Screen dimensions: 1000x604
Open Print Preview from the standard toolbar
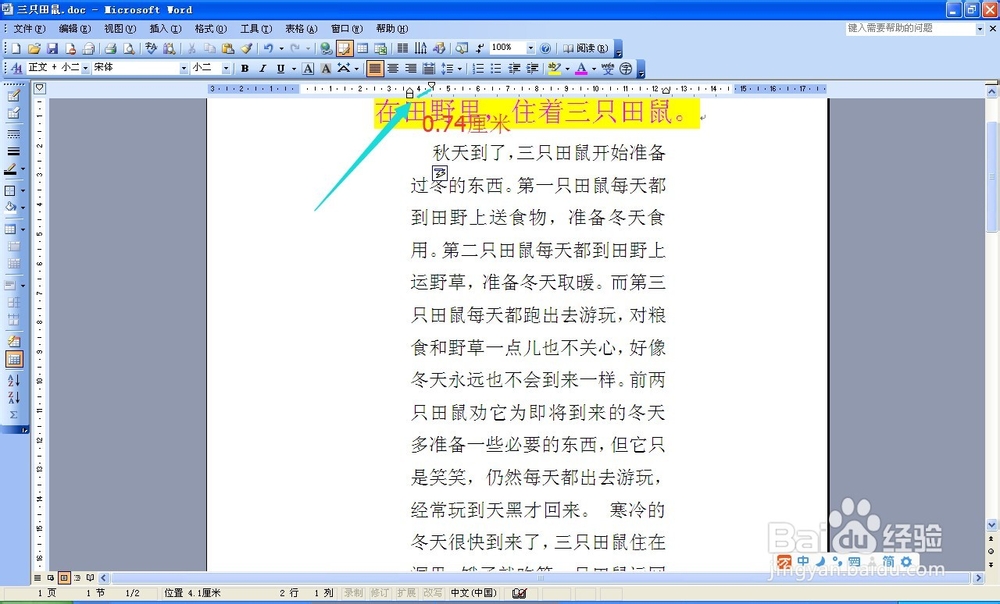128,48
